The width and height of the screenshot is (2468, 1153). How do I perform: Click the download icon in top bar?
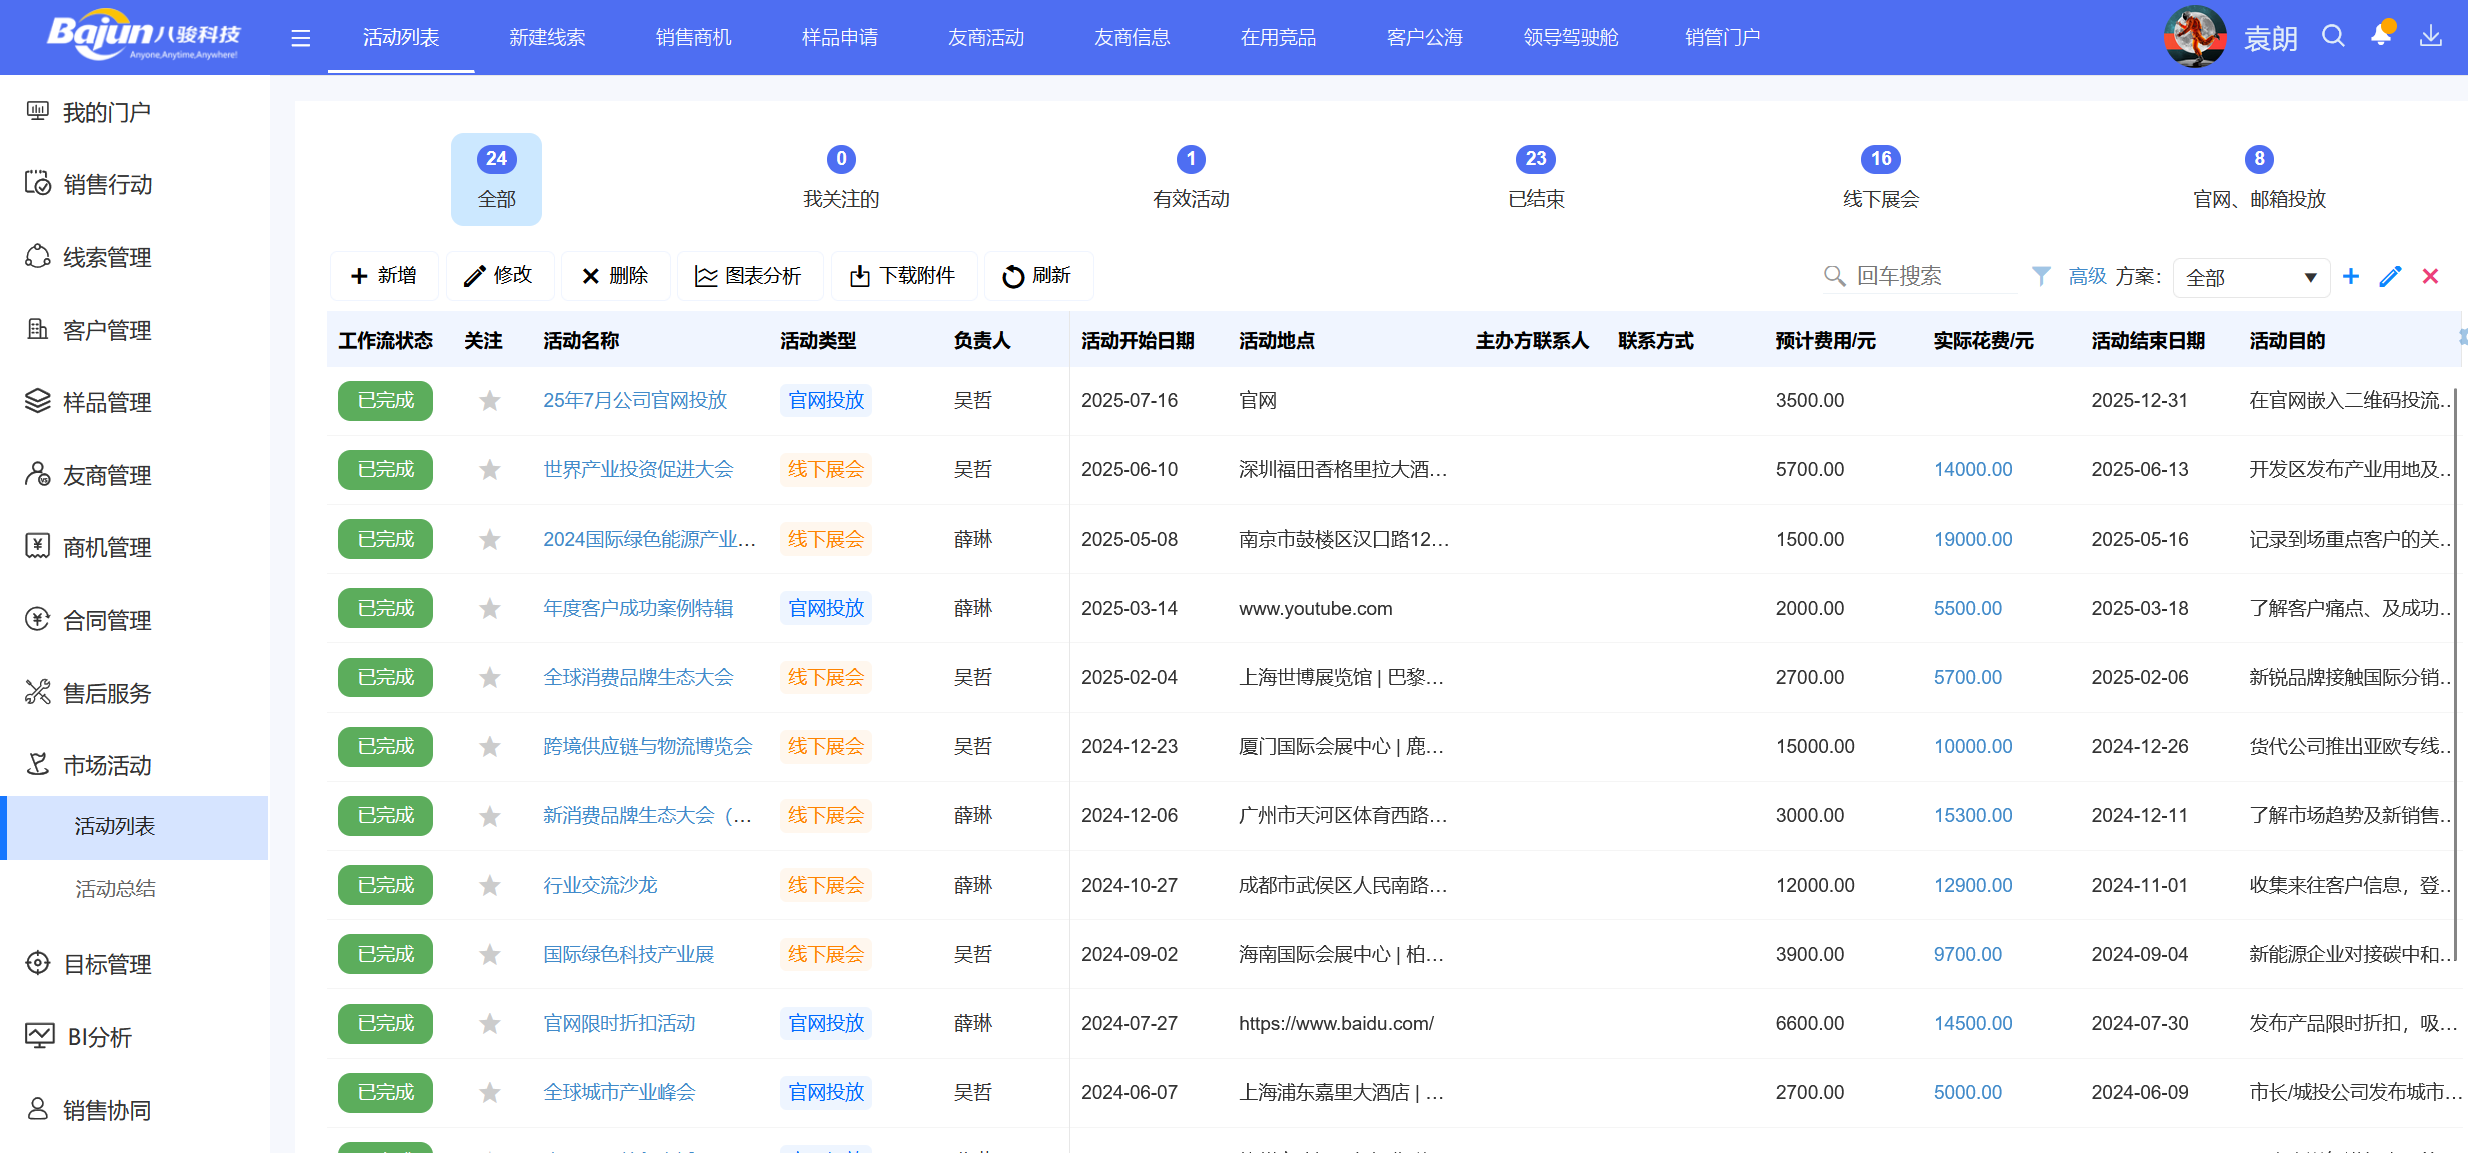2430,37
